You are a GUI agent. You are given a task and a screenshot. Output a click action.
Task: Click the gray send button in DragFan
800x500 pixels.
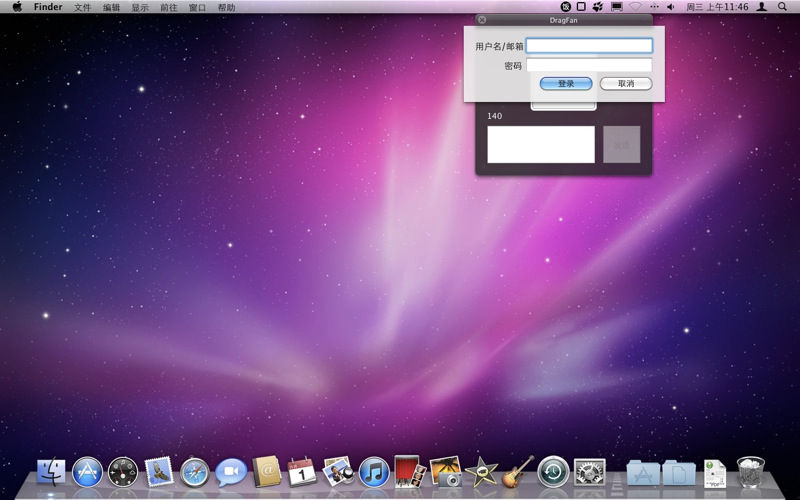(x=621, y=144)
